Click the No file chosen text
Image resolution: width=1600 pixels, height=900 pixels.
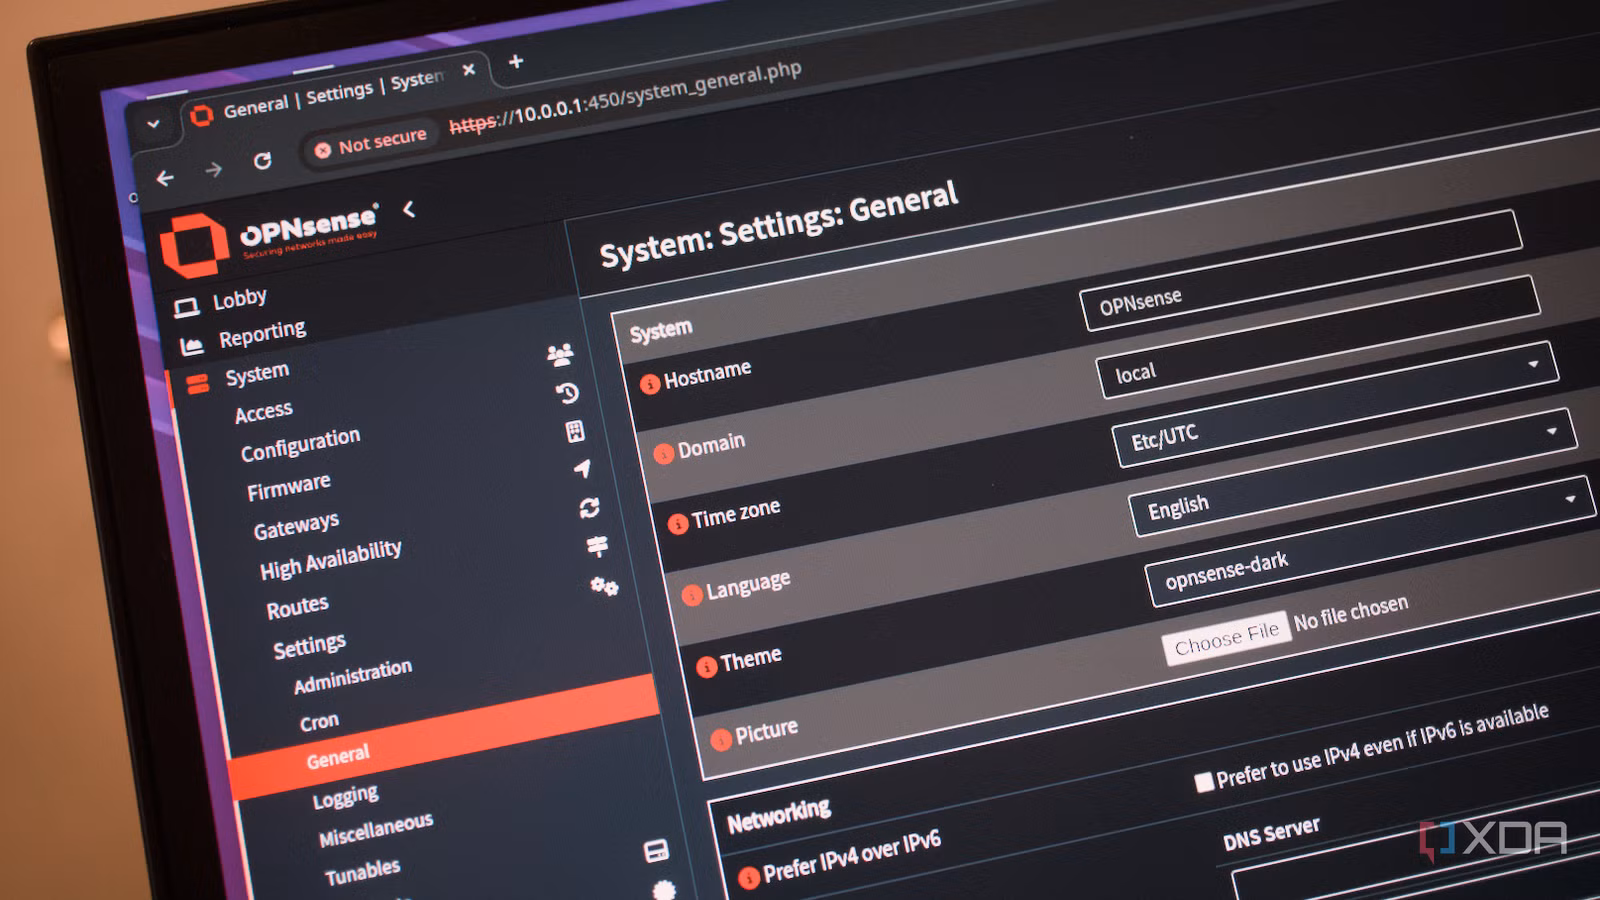click(1351, 613)
